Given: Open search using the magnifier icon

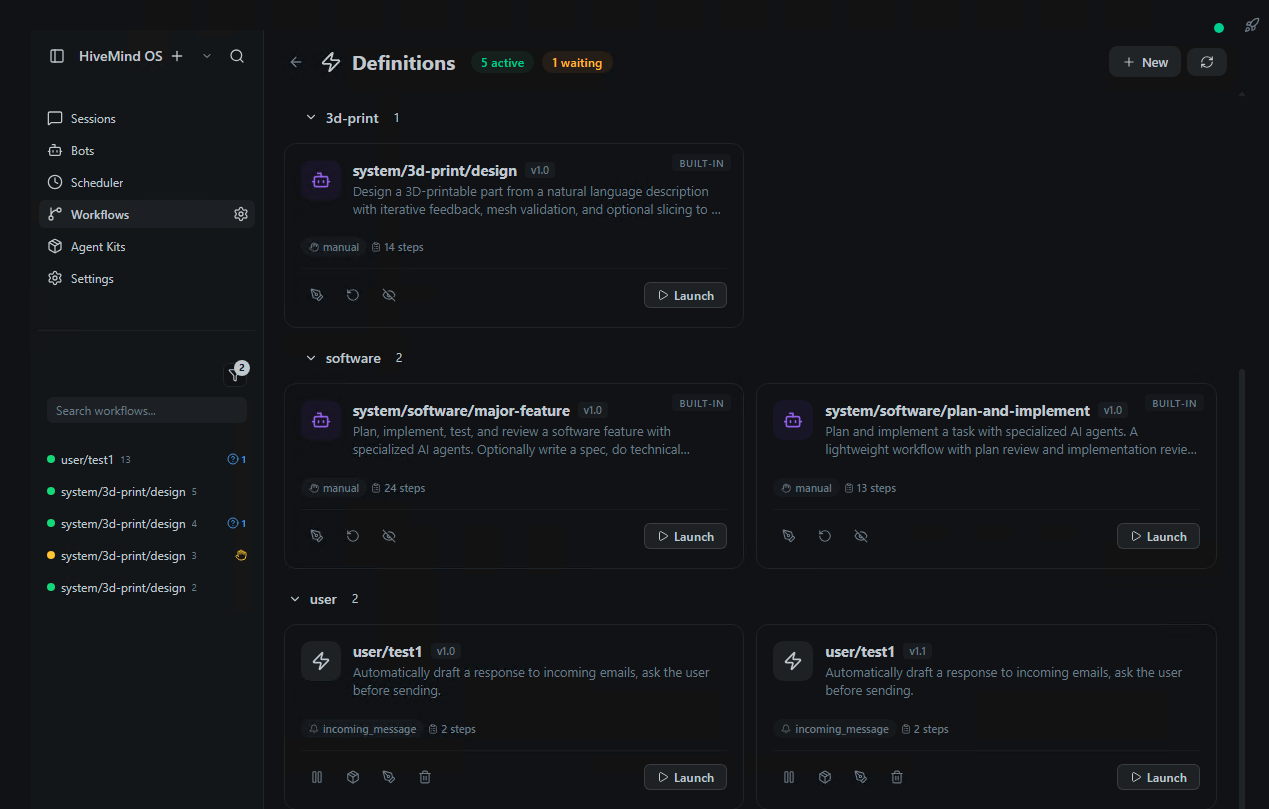Looking at the screenshot, I should 237,56.
